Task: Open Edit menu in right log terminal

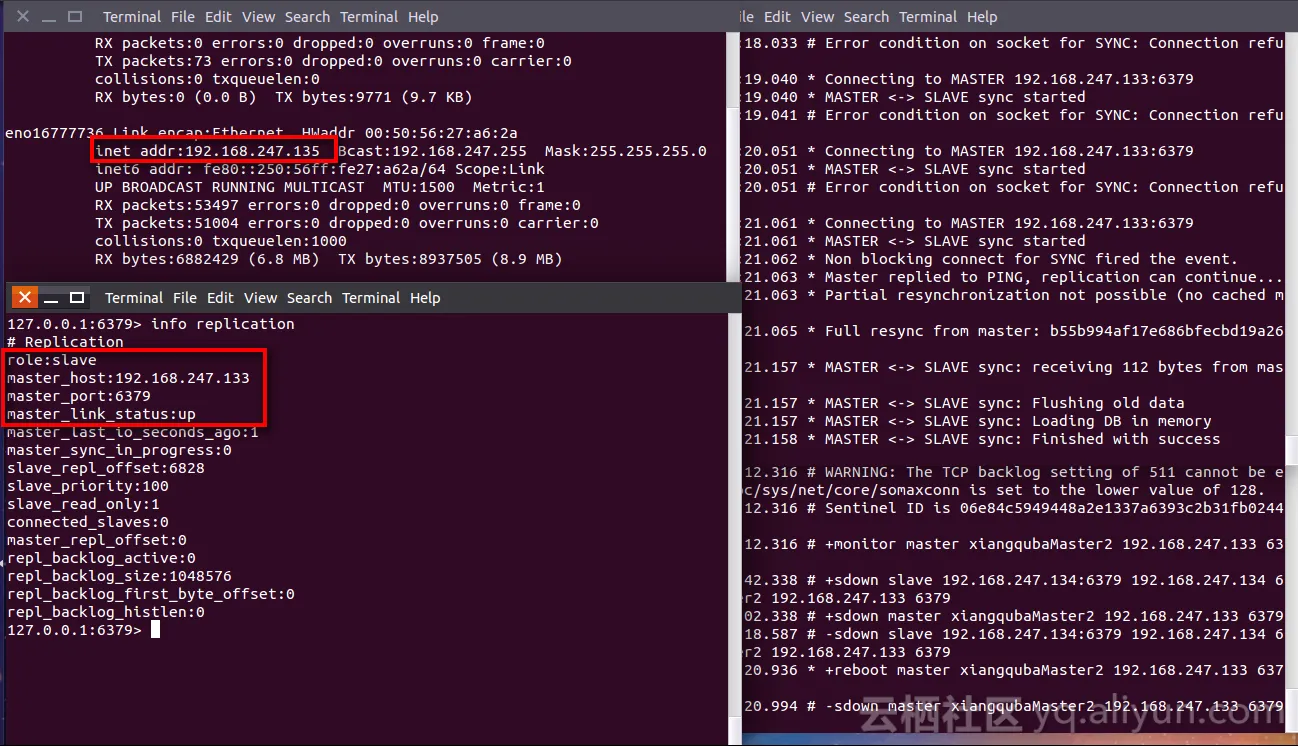Action: point(778,17)
